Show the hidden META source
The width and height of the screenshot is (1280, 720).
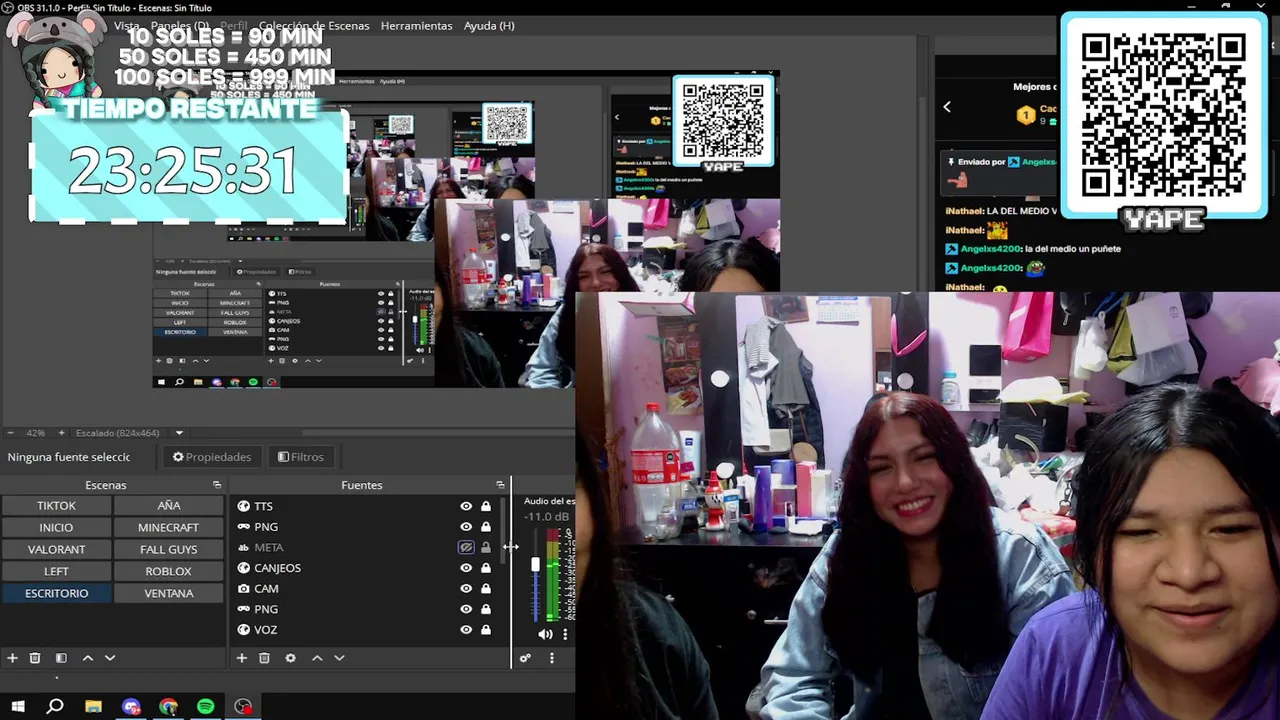[466, 547]
